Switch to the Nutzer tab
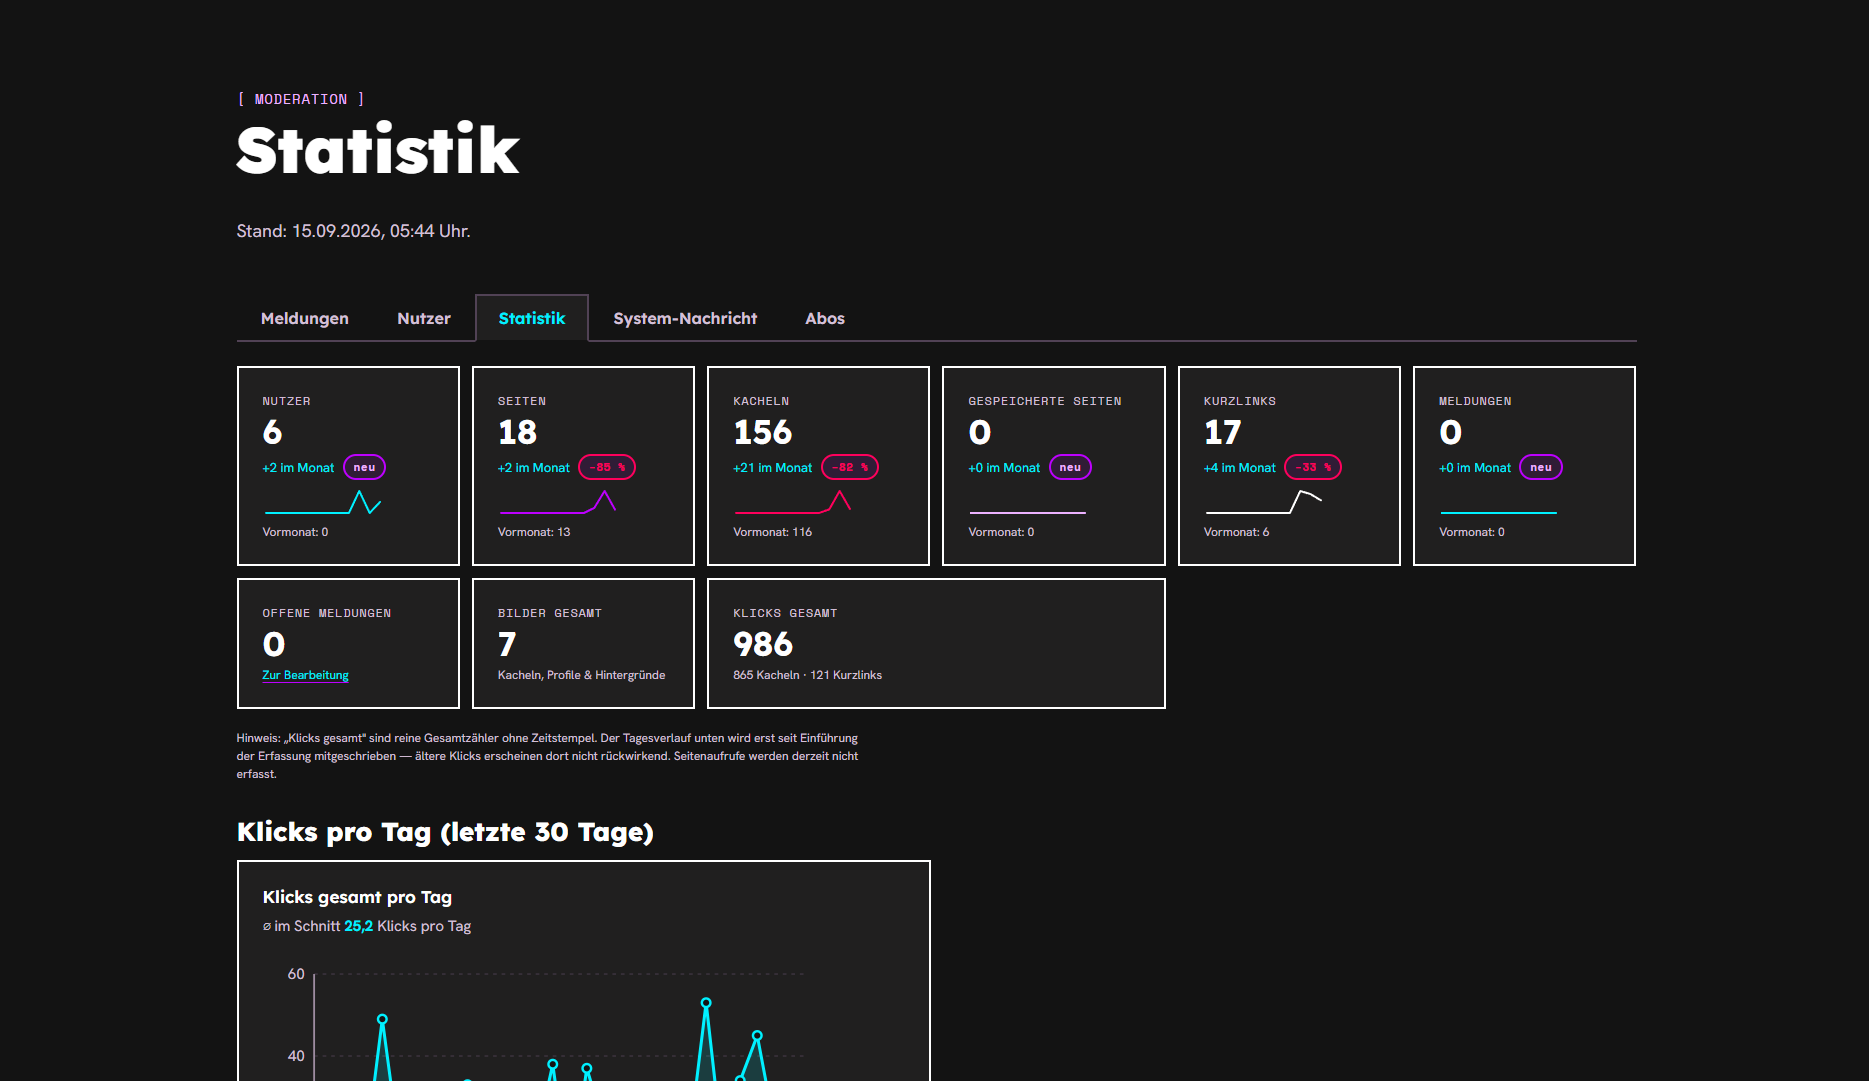This screenshot has height=1081, width=1869. [424, 318]
